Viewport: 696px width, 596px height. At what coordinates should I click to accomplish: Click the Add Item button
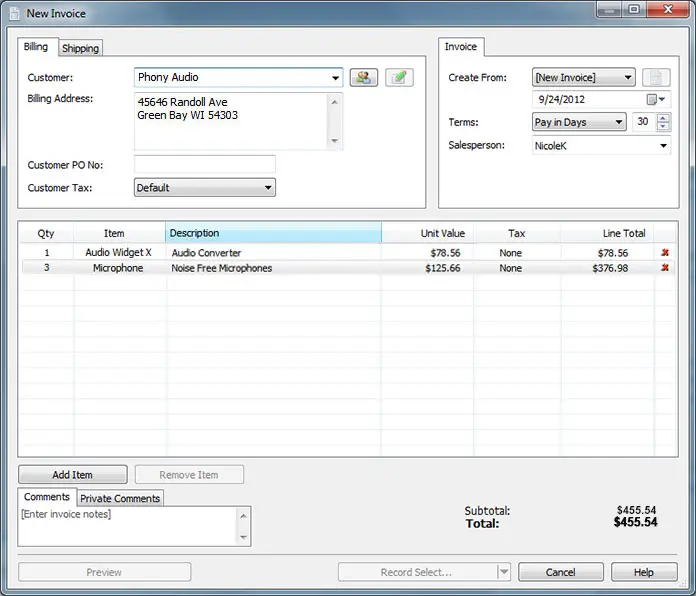click(73, 474)
